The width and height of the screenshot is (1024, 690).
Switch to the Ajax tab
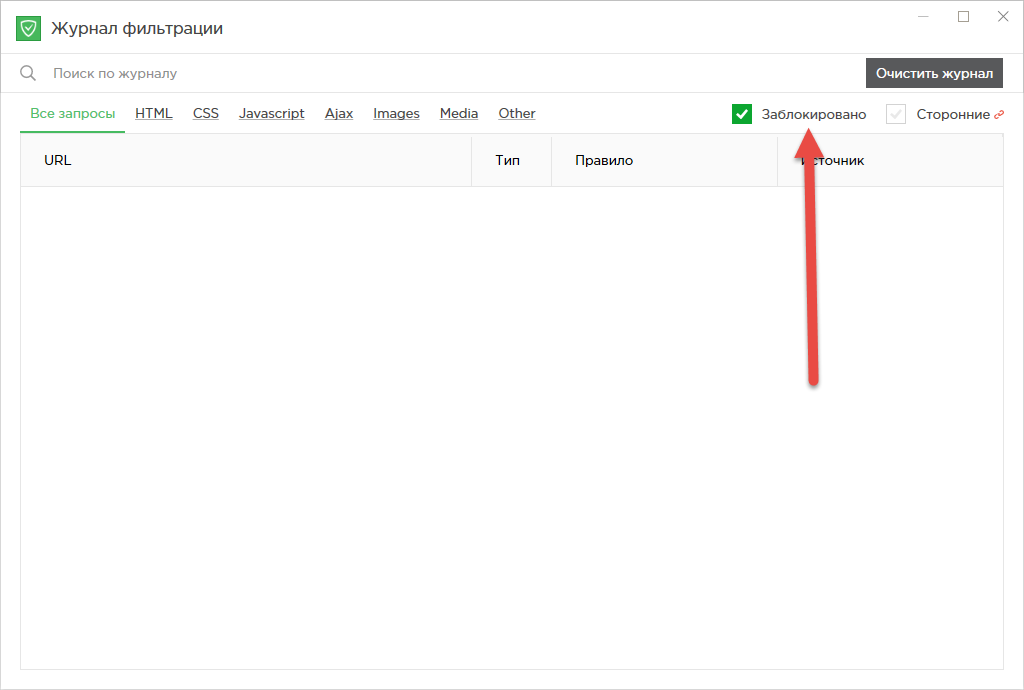click(x=339, y=114)
